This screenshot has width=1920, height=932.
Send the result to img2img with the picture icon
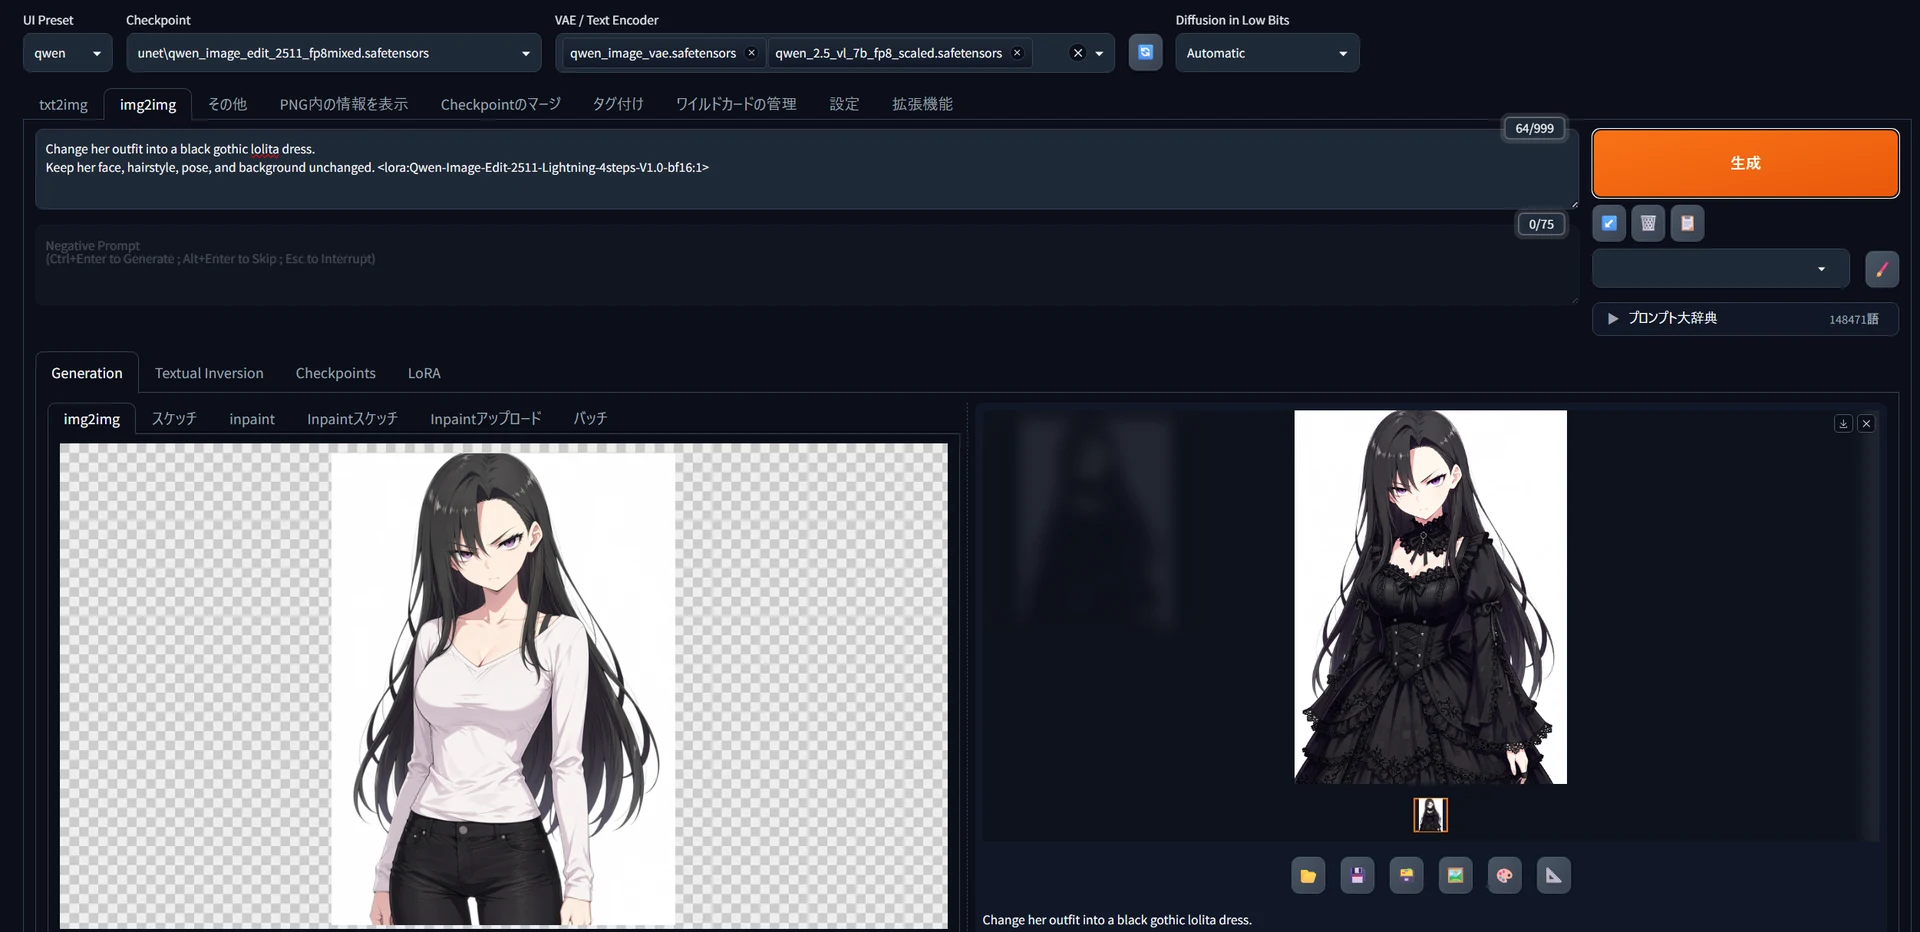click(1455, 876)
